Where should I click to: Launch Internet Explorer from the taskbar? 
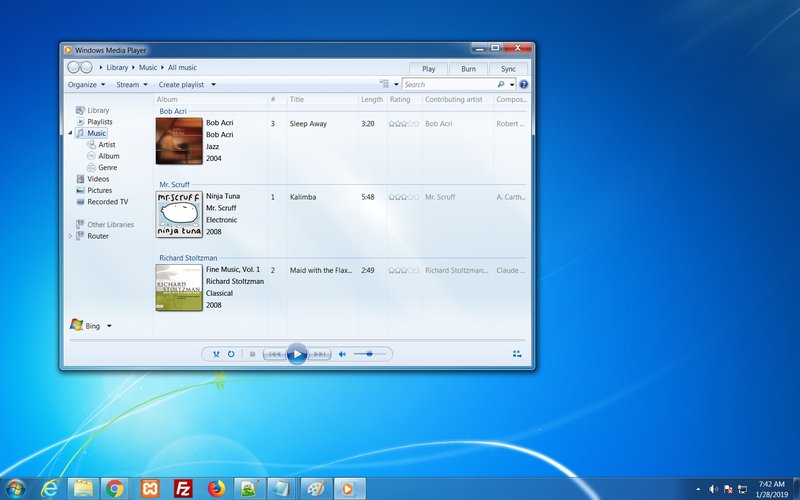[49, 489]
